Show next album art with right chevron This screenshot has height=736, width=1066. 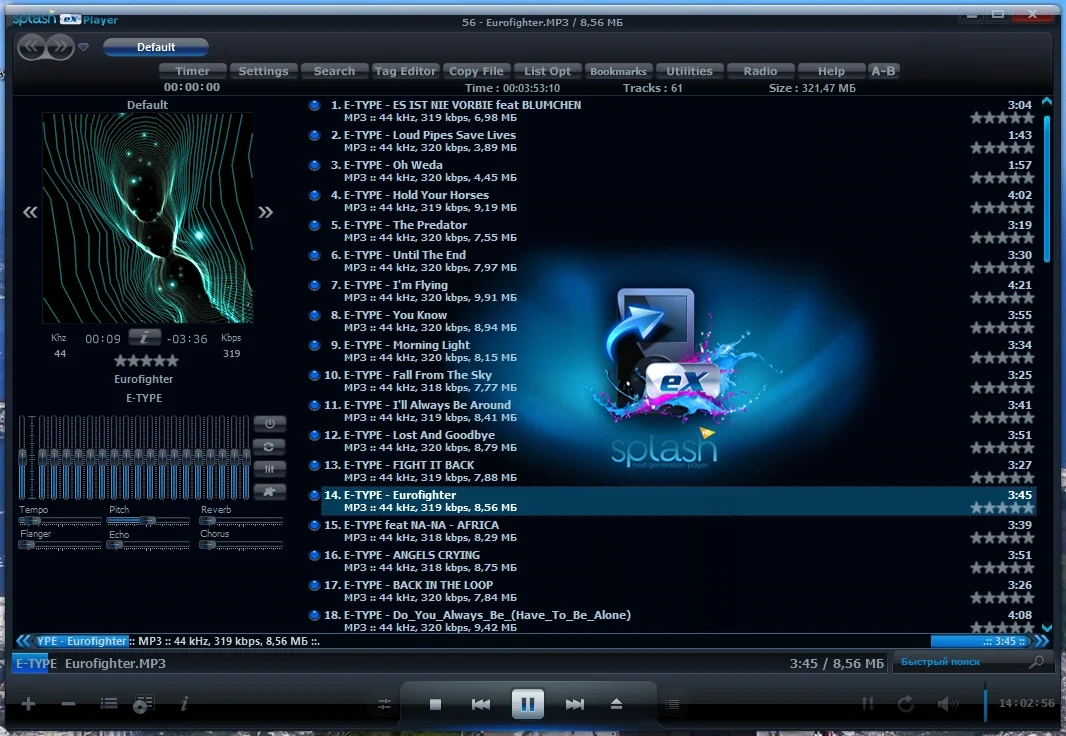coord(266,212)
